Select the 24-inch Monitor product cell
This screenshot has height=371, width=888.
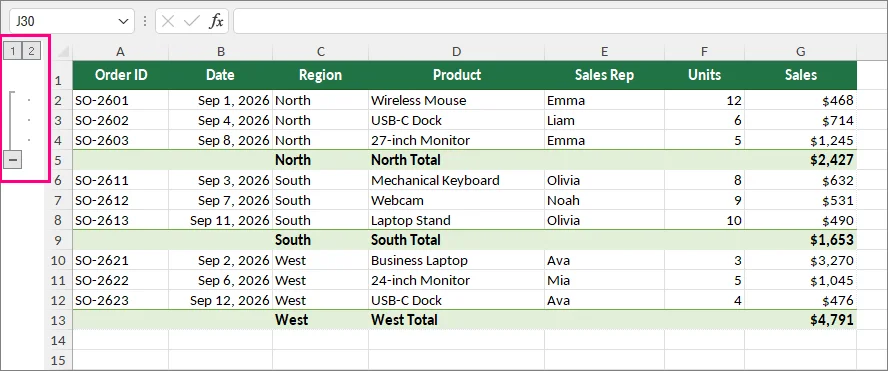[456, 280]
